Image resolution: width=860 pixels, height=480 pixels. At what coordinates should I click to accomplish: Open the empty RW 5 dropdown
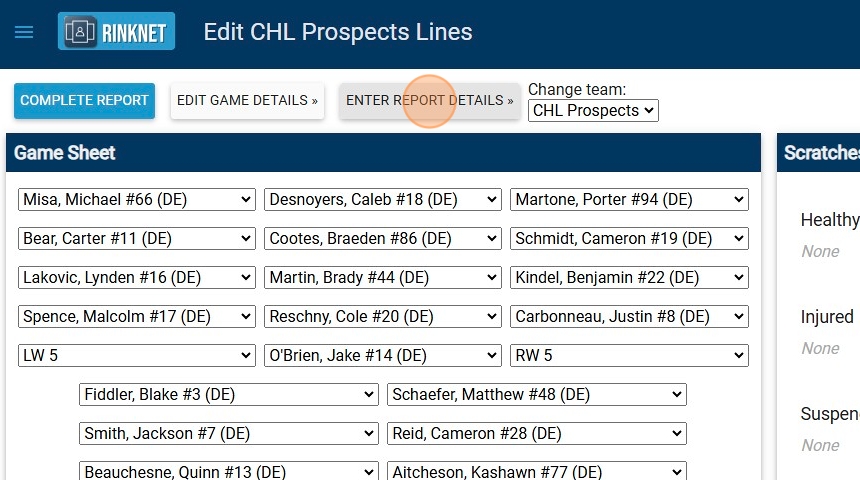click(628, 356)
